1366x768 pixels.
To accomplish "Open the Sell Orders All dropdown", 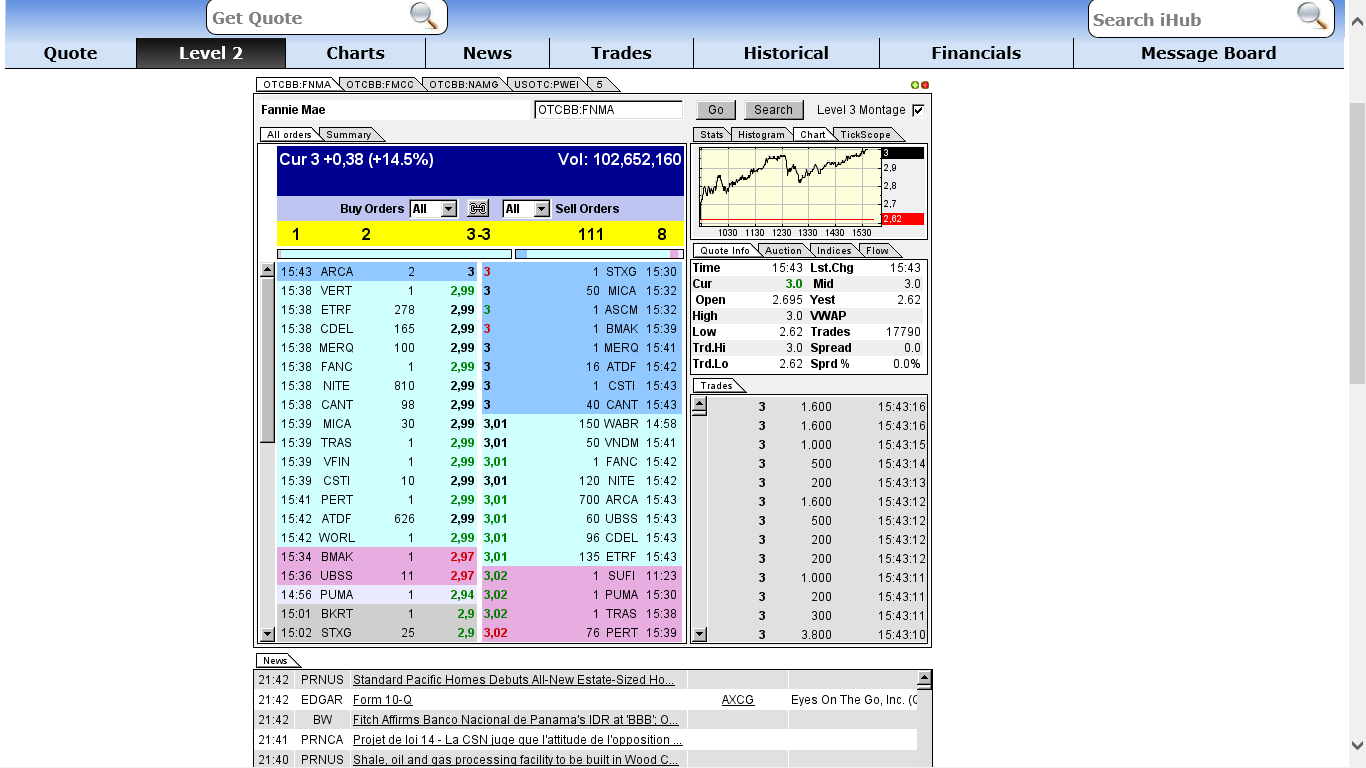I will [x=541, y=209].
